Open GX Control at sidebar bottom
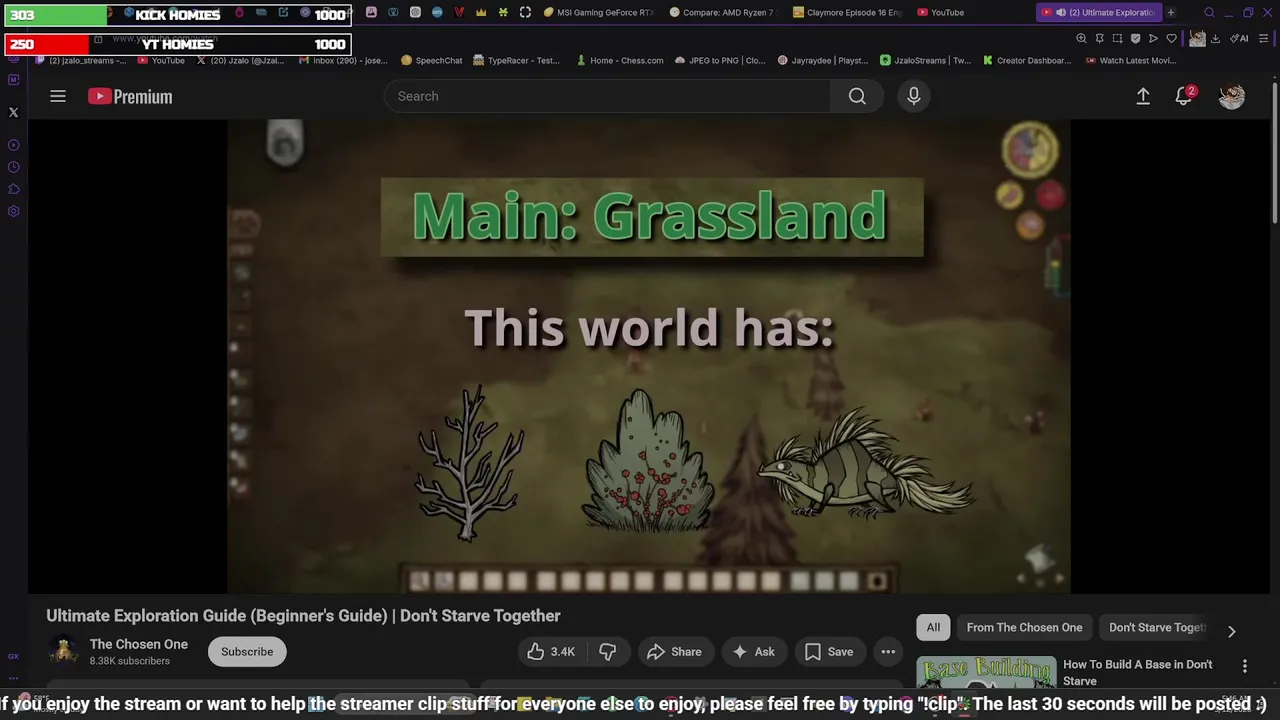The width and height of the screenshot is (1280, 720). pos(13,656)
